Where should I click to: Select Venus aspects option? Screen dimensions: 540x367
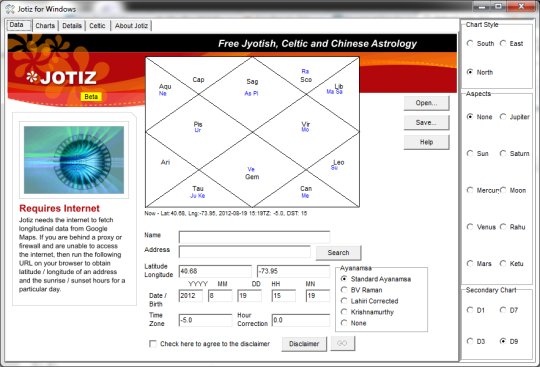[481, 227]
